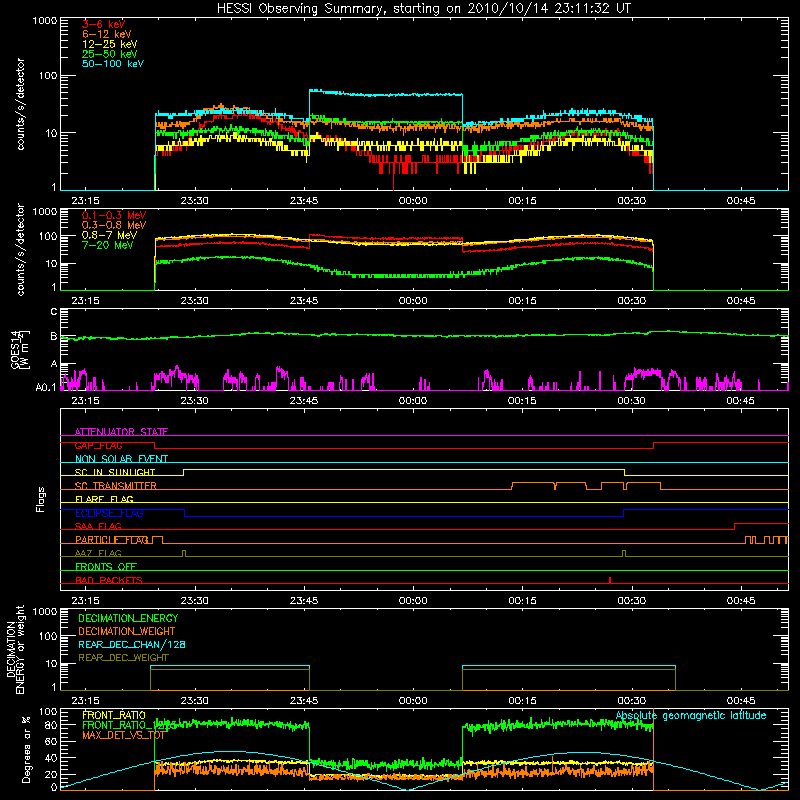Pick the GAP_FLAG label

tap(98, 445)
